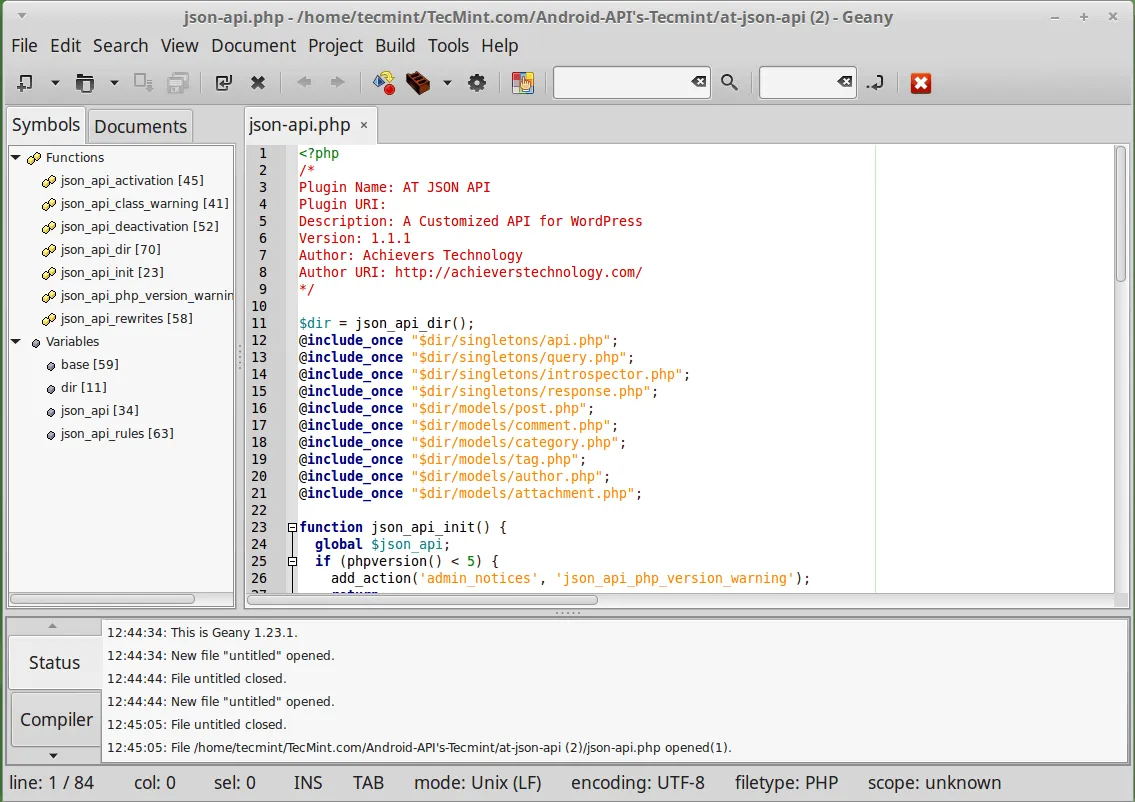
Task: Click the Compile icon in toolbar
Action: (384, 83)
